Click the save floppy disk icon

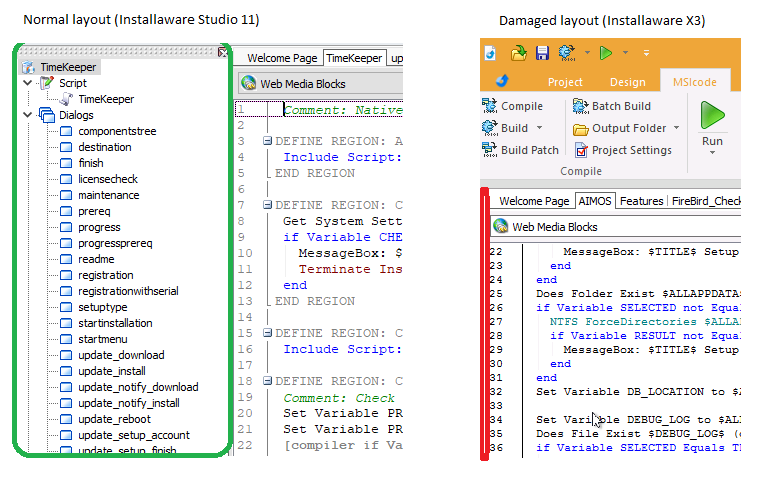(542, 52)
